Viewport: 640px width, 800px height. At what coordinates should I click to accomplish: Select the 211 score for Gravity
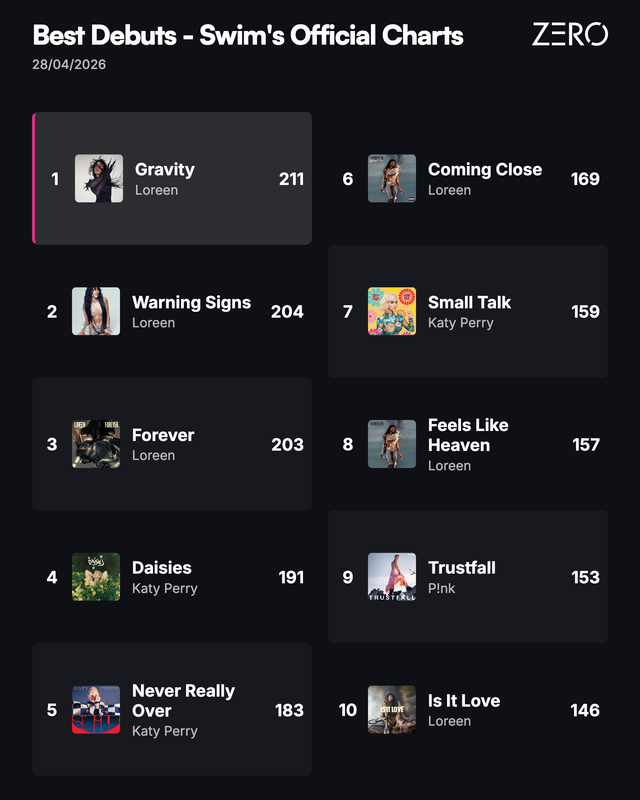click(291, 179)
